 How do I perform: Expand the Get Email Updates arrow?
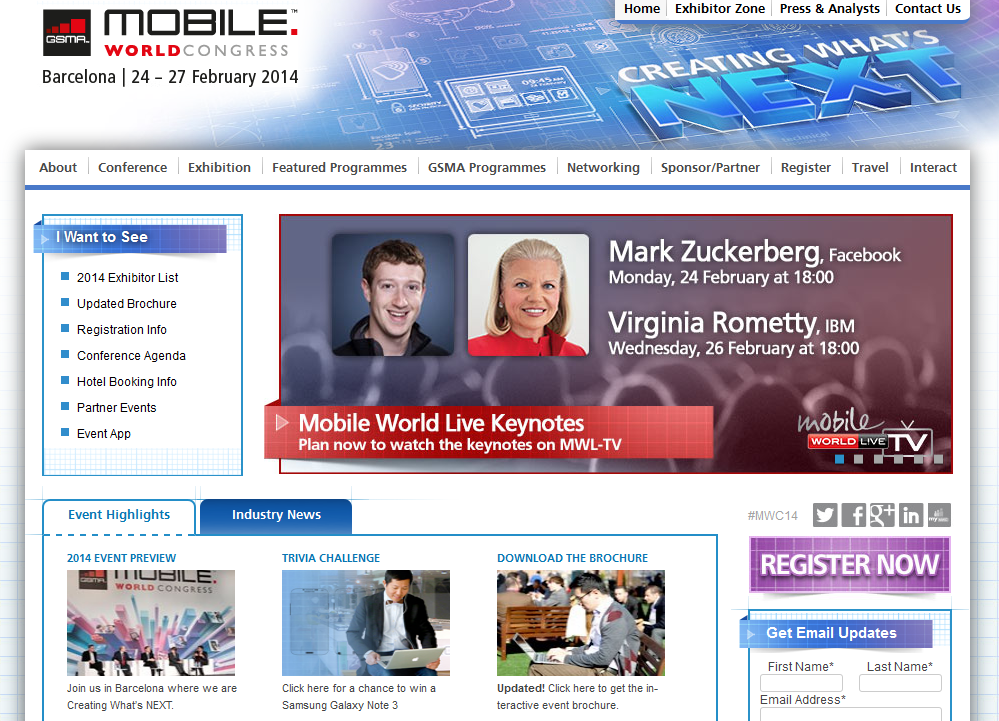click(x=751, y=634)
